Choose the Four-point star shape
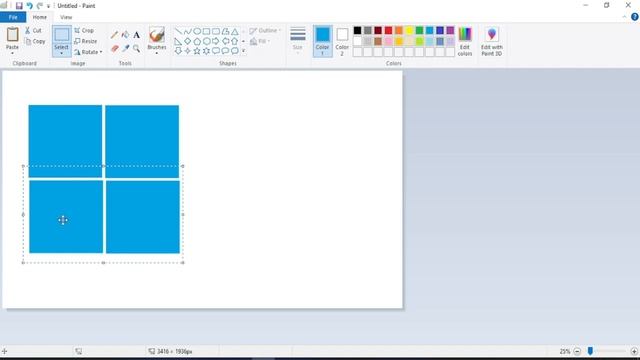The height and width of the screenshot is (360, 640). click(187, 51)
